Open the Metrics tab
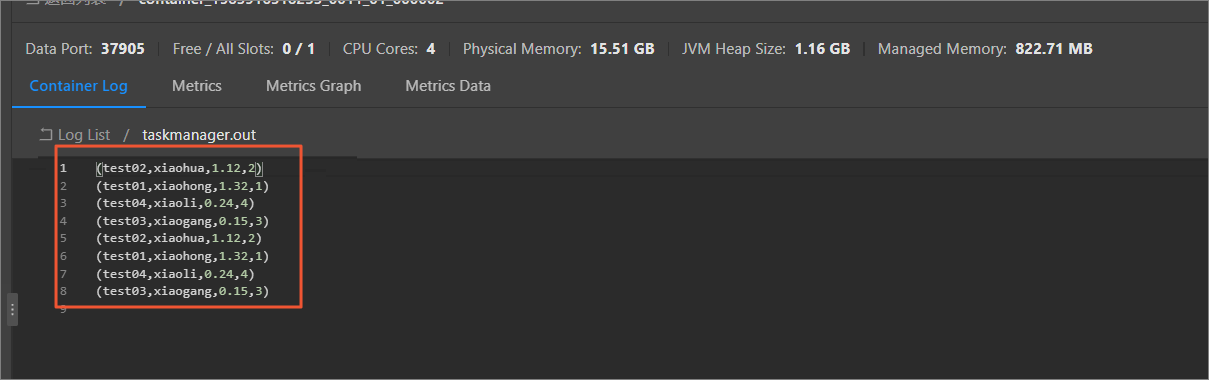The image size is (1209, 380). pos(197,86)
